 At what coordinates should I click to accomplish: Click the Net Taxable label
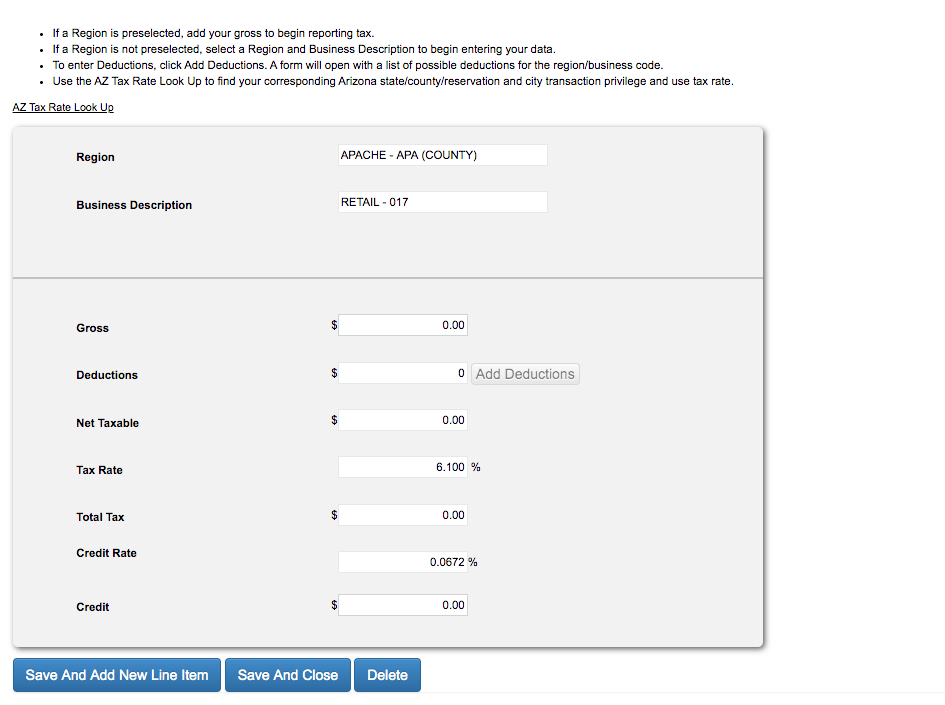point(107,423)
